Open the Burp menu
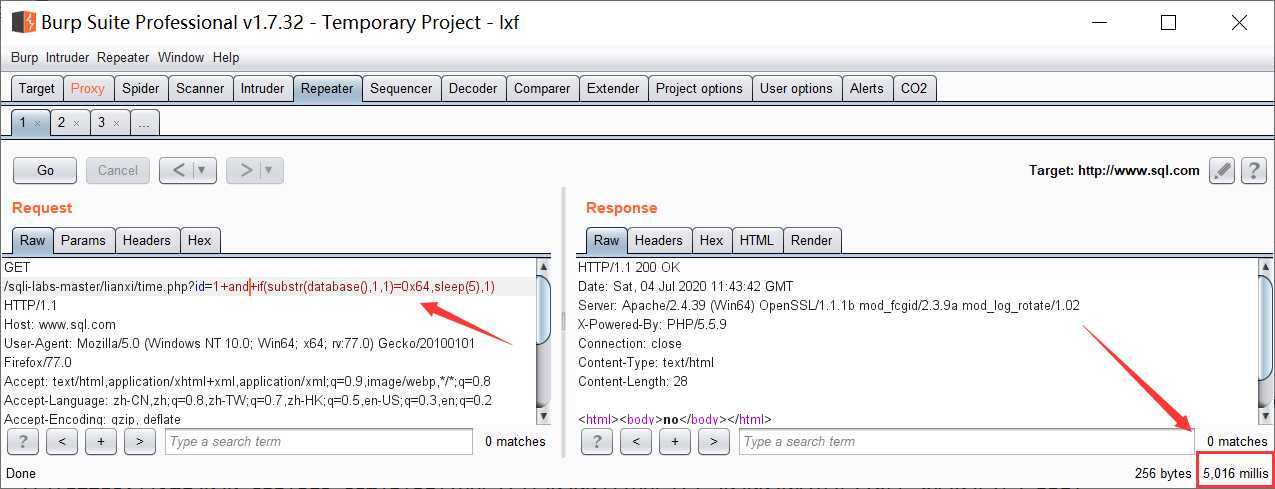The image size is (1275, 489). pyautogui.click(x=24, y=57)
